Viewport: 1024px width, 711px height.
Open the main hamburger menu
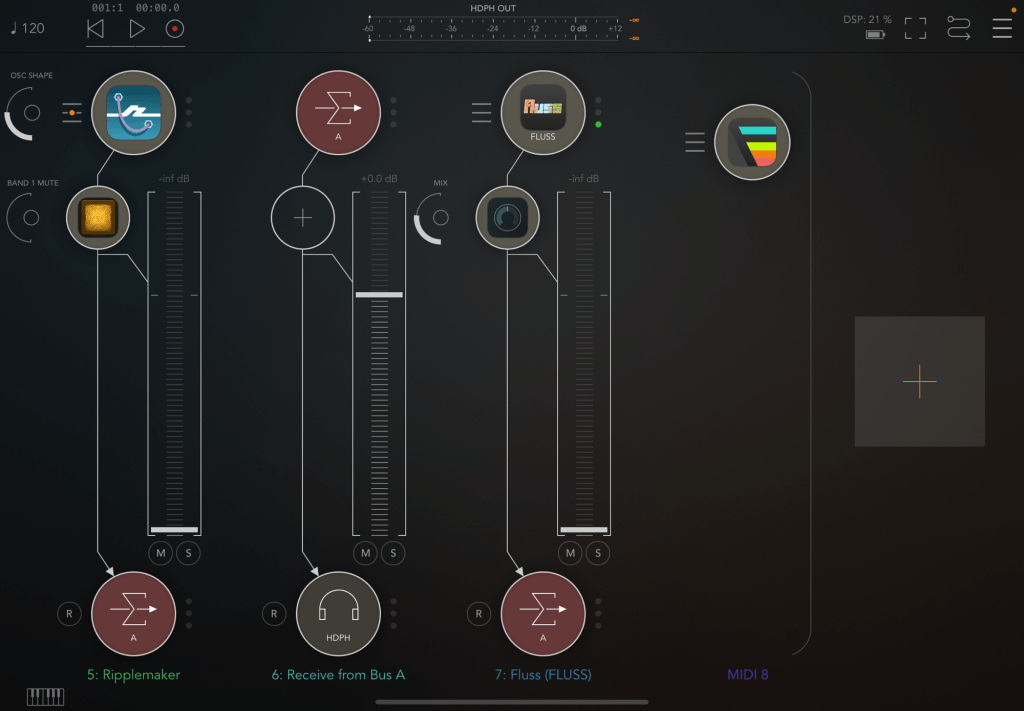[x=1001, y=28]
